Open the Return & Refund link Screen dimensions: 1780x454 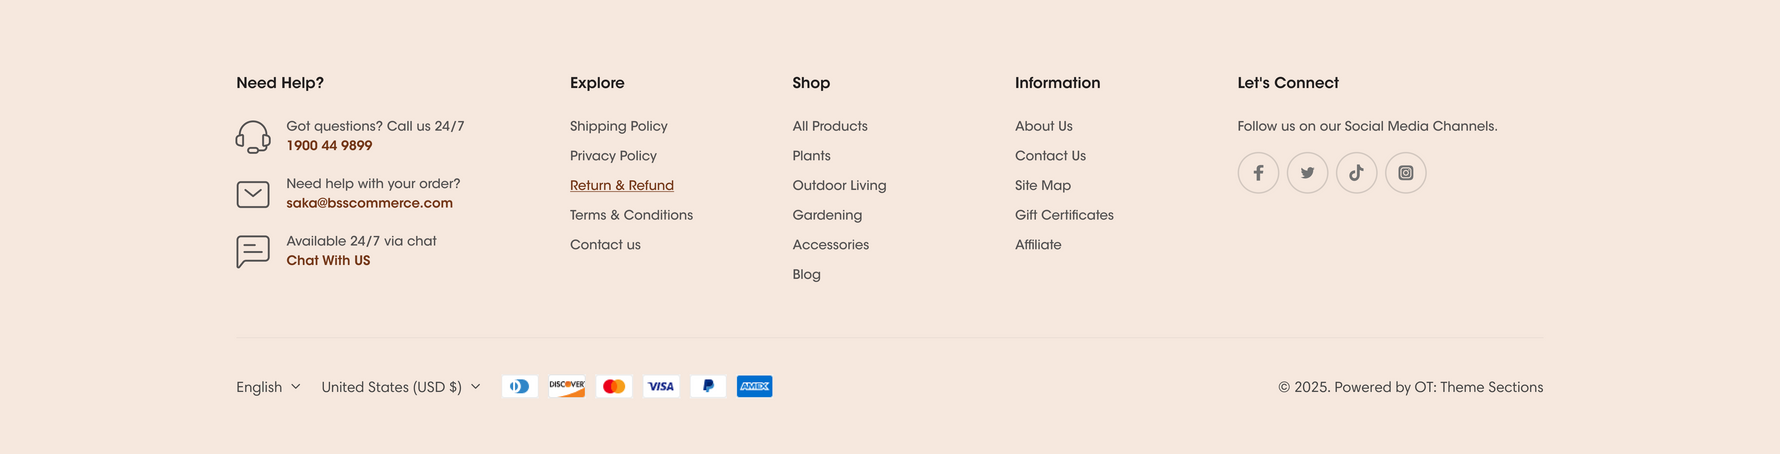coord(622,185)
